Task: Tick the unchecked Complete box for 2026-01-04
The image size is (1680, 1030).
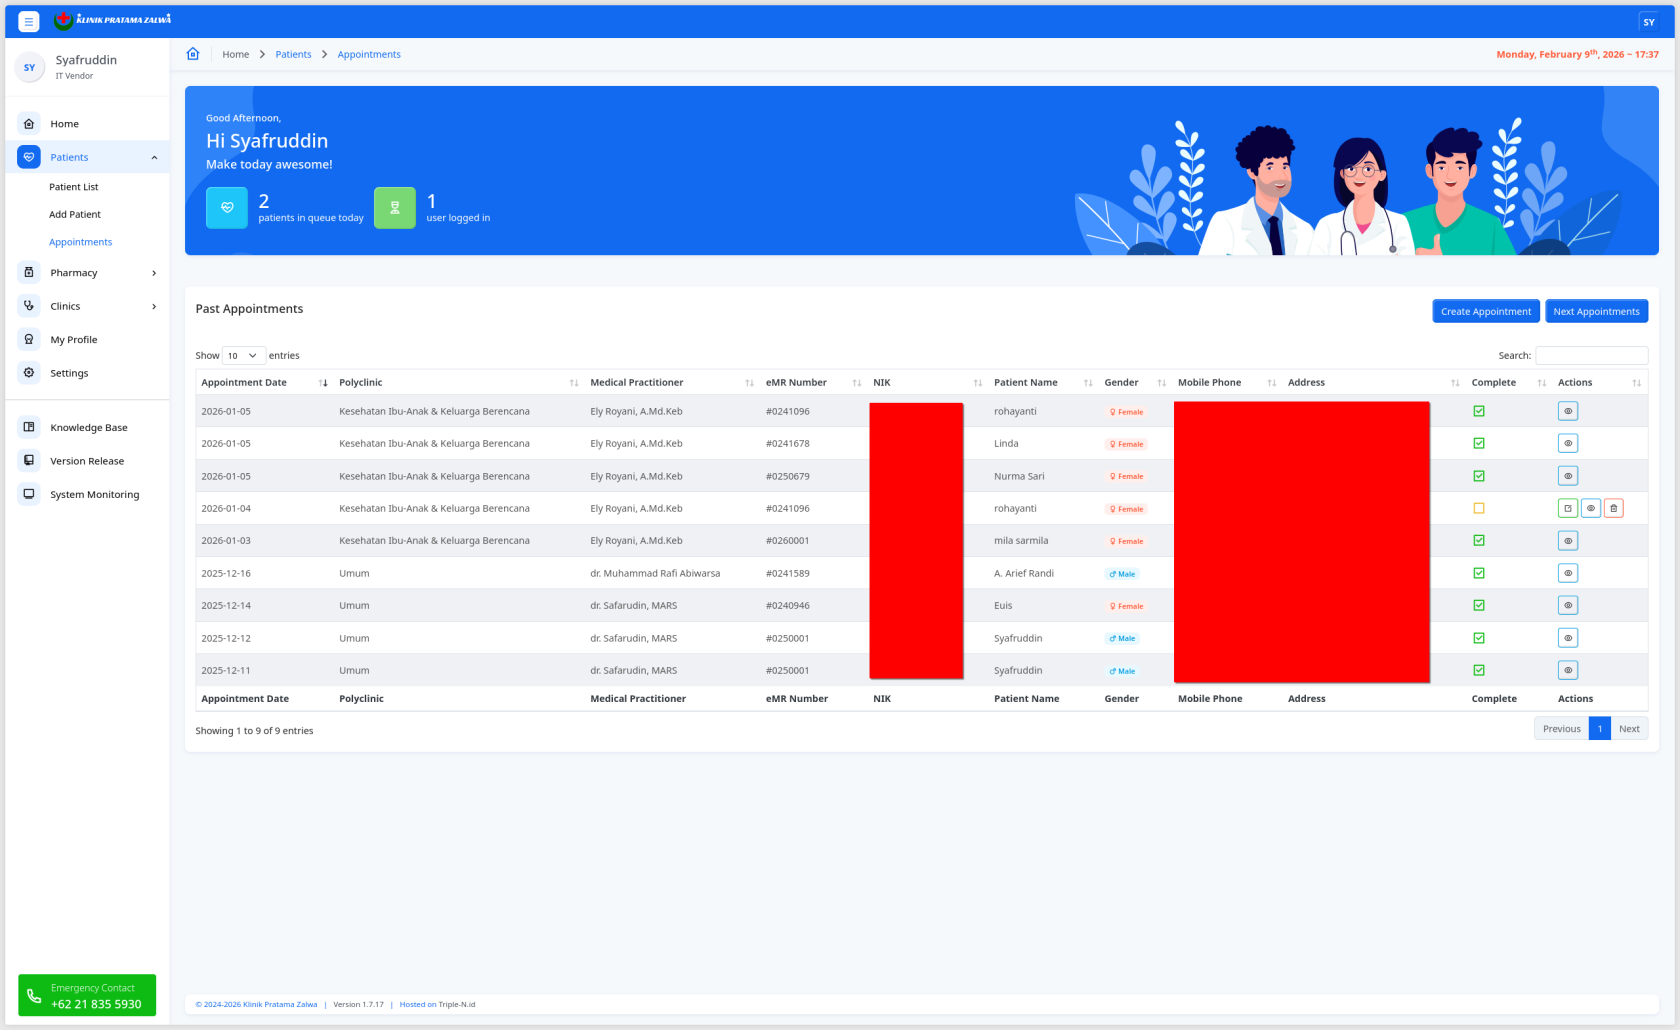Action: 1479,508
